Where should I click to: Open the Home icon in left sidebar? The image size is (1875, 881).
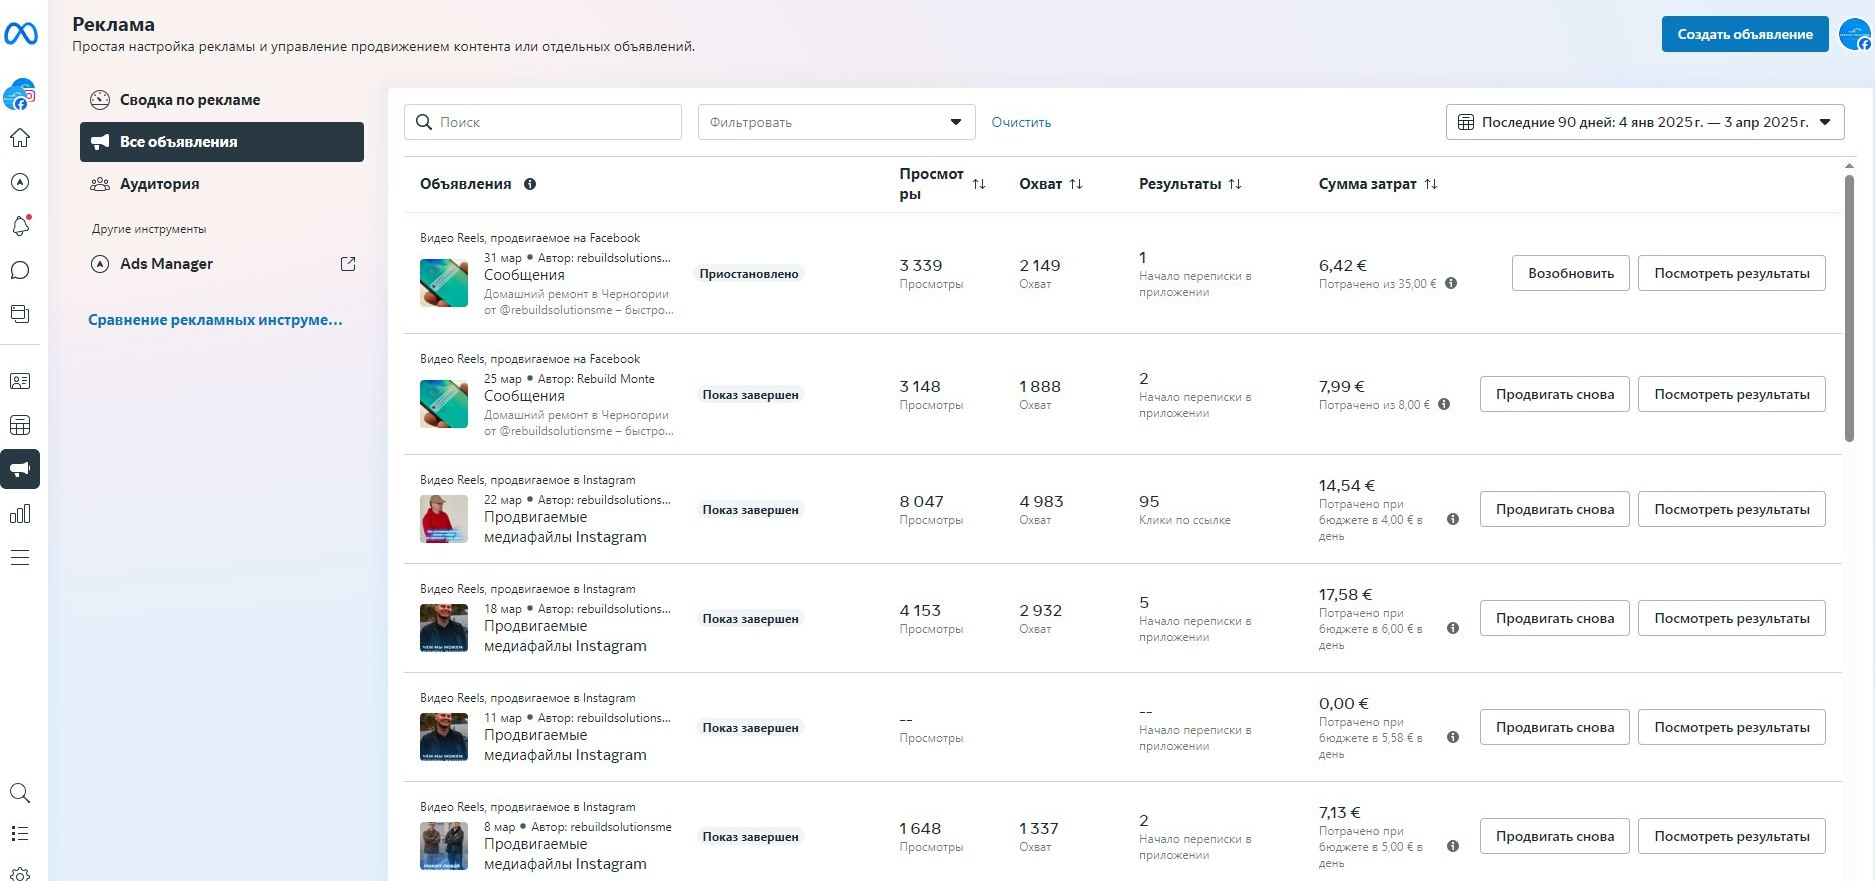tap(20, 138)
